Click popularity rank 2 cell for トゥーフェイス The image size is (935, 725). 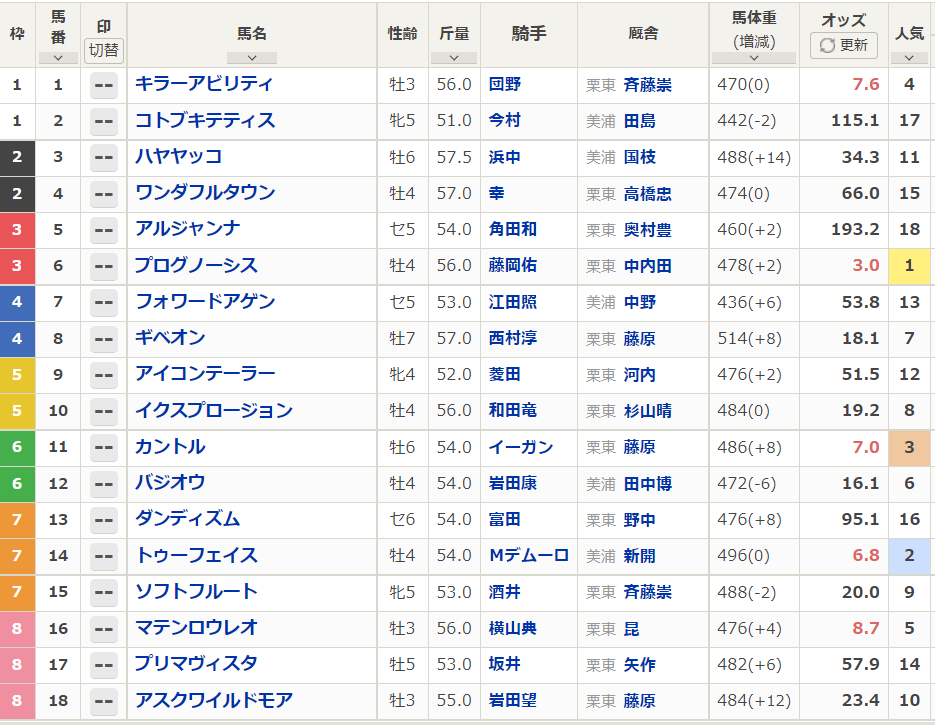[x=909, y=556]
